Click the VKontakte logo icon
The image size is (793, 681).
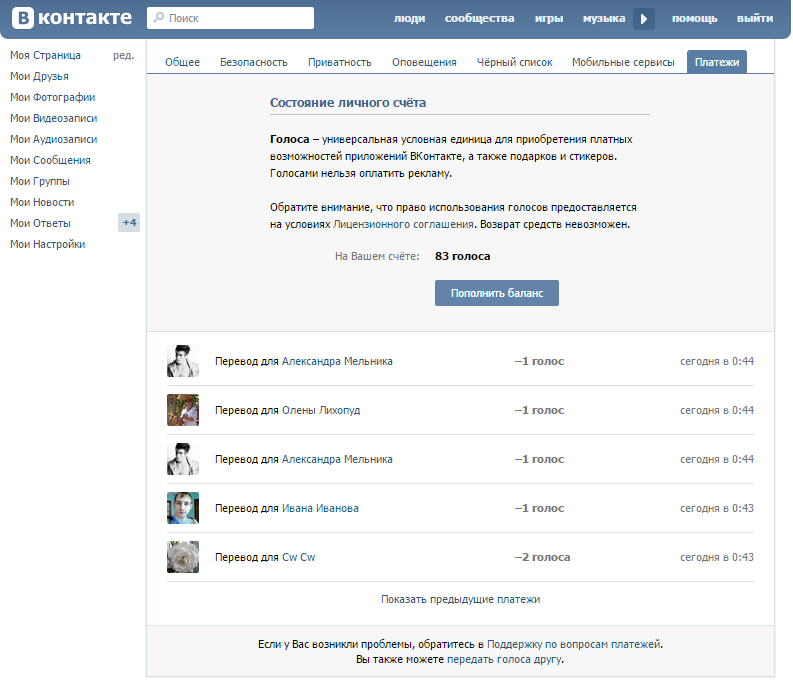click(23, 18)
